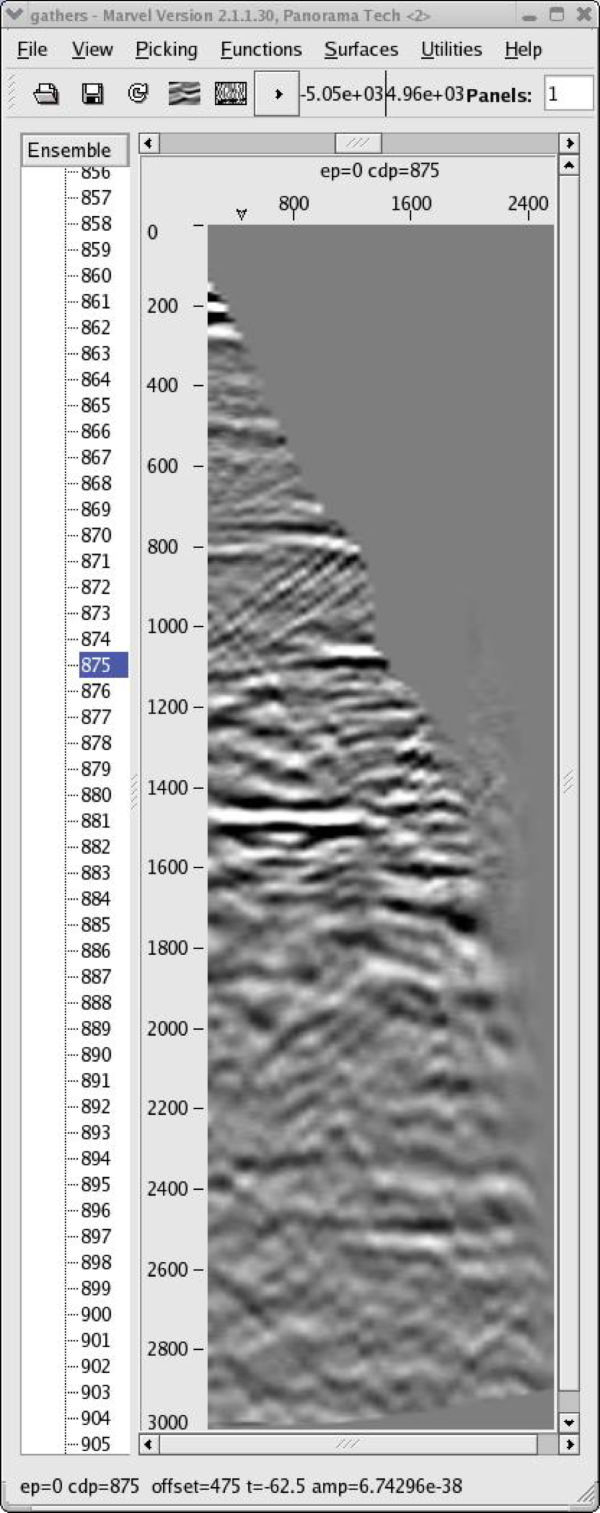Image resolution: width=600 pixels, height=1513 pixels.
Task: Select ensemble 880 in the list
Action: [96, 796]
